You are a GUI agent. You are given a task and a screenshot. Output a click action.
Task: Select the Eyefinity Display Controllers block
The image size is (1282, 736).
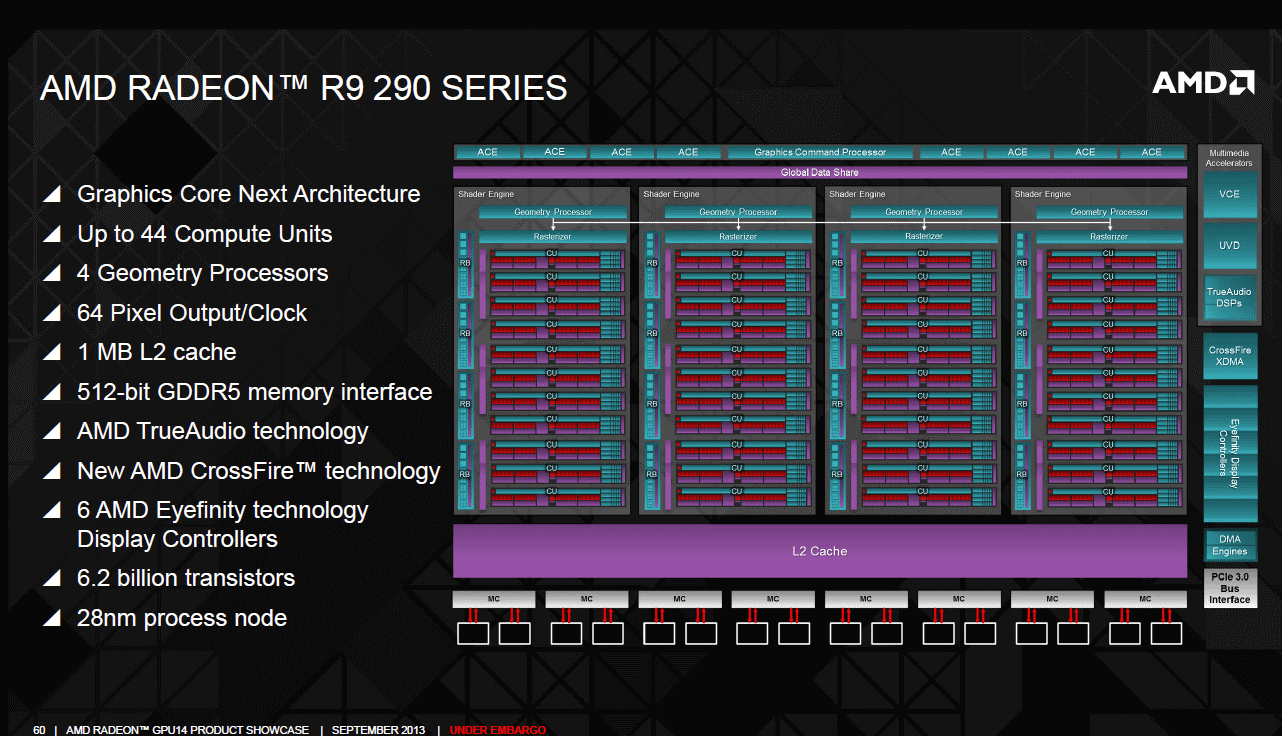pyautogui.click(x=1229, y=453)
